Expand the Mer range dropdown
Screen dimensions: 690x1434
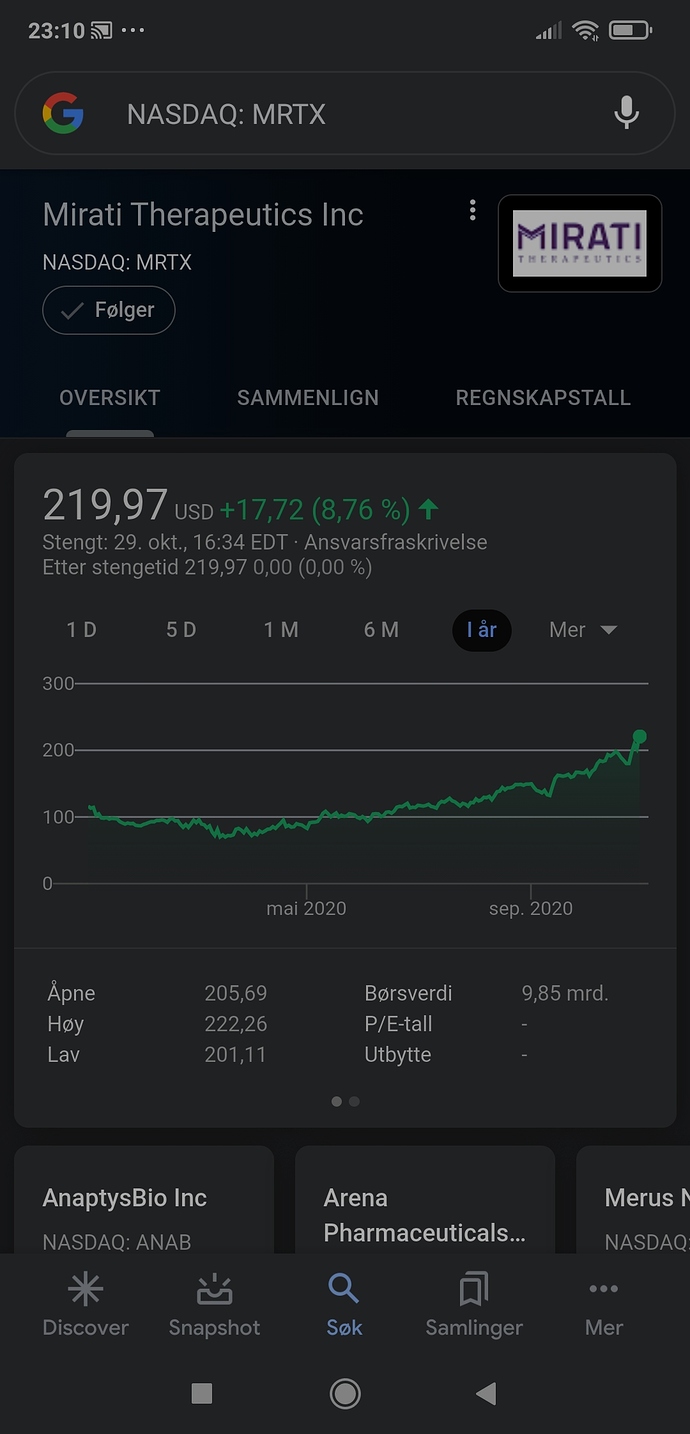(x=583, y=630)
